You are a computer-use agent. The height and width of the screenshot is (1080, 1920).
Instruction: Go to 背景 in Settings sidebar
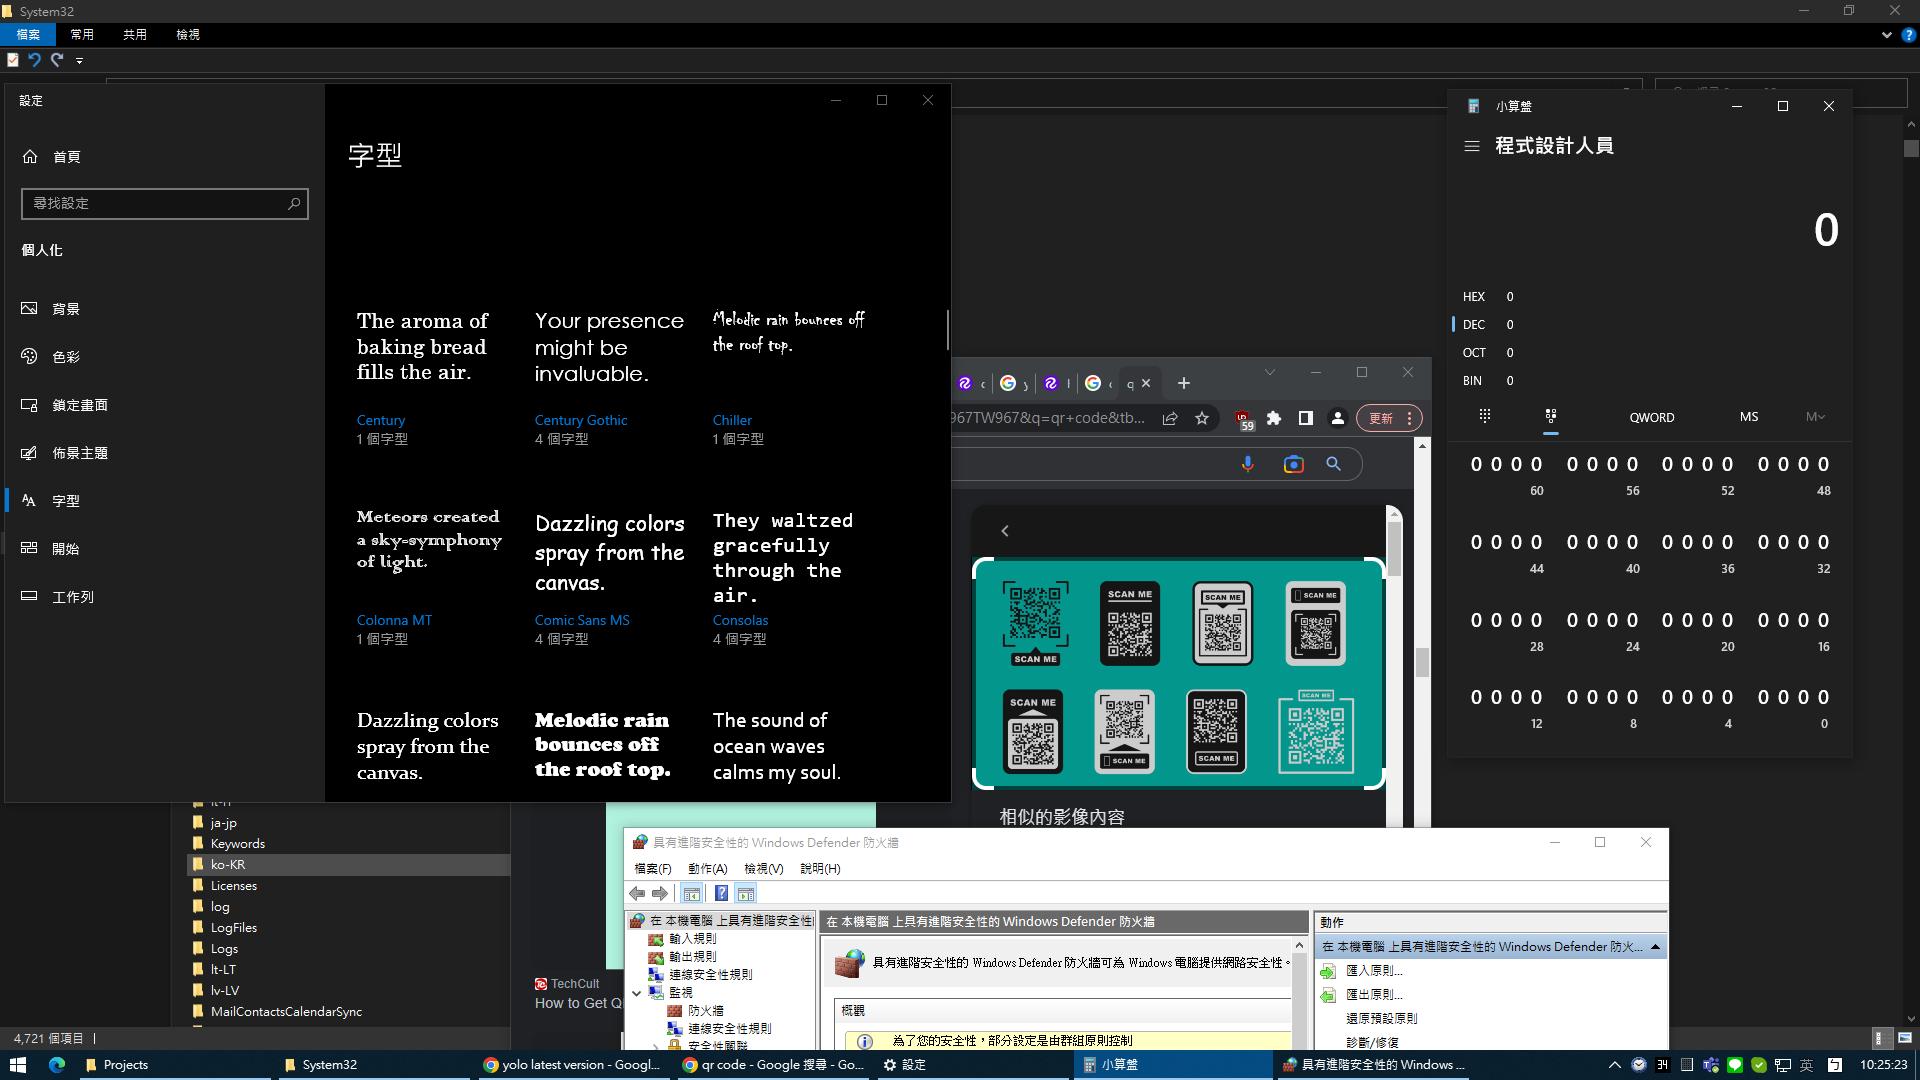tap(65, 309)
